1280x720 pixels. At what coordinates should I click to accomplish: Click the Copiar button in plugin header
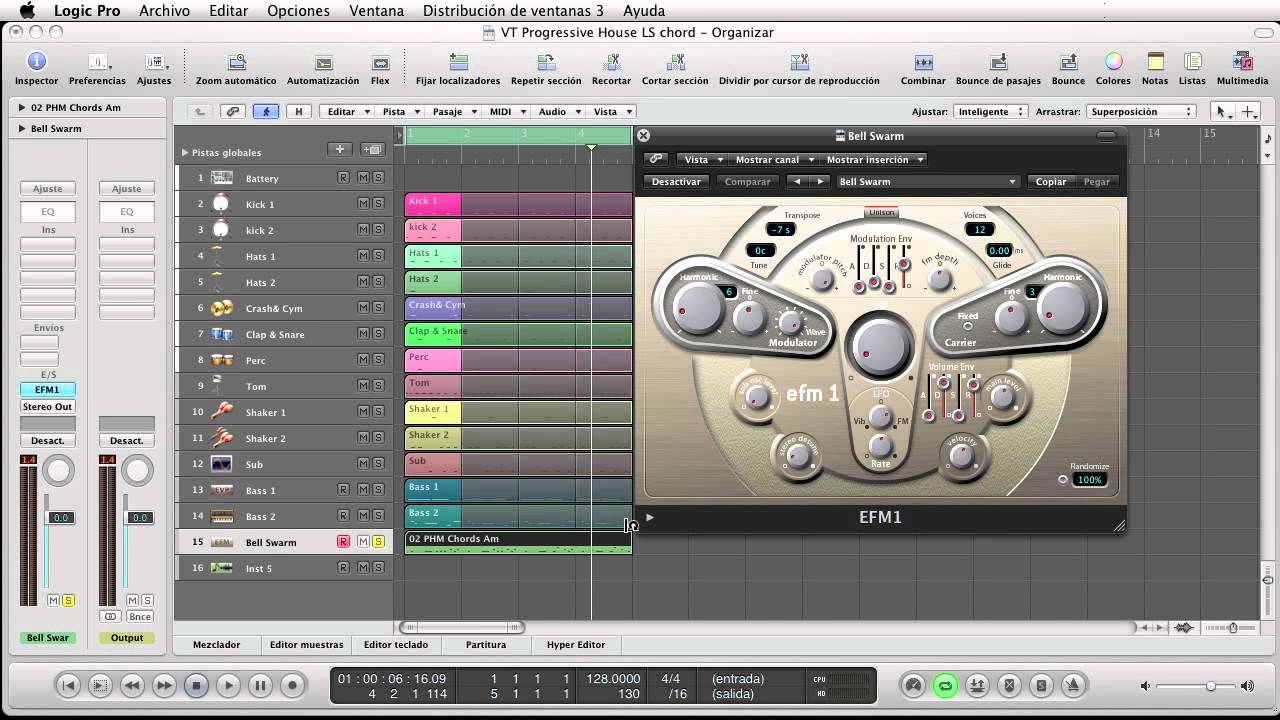(x=1051, y=182)
